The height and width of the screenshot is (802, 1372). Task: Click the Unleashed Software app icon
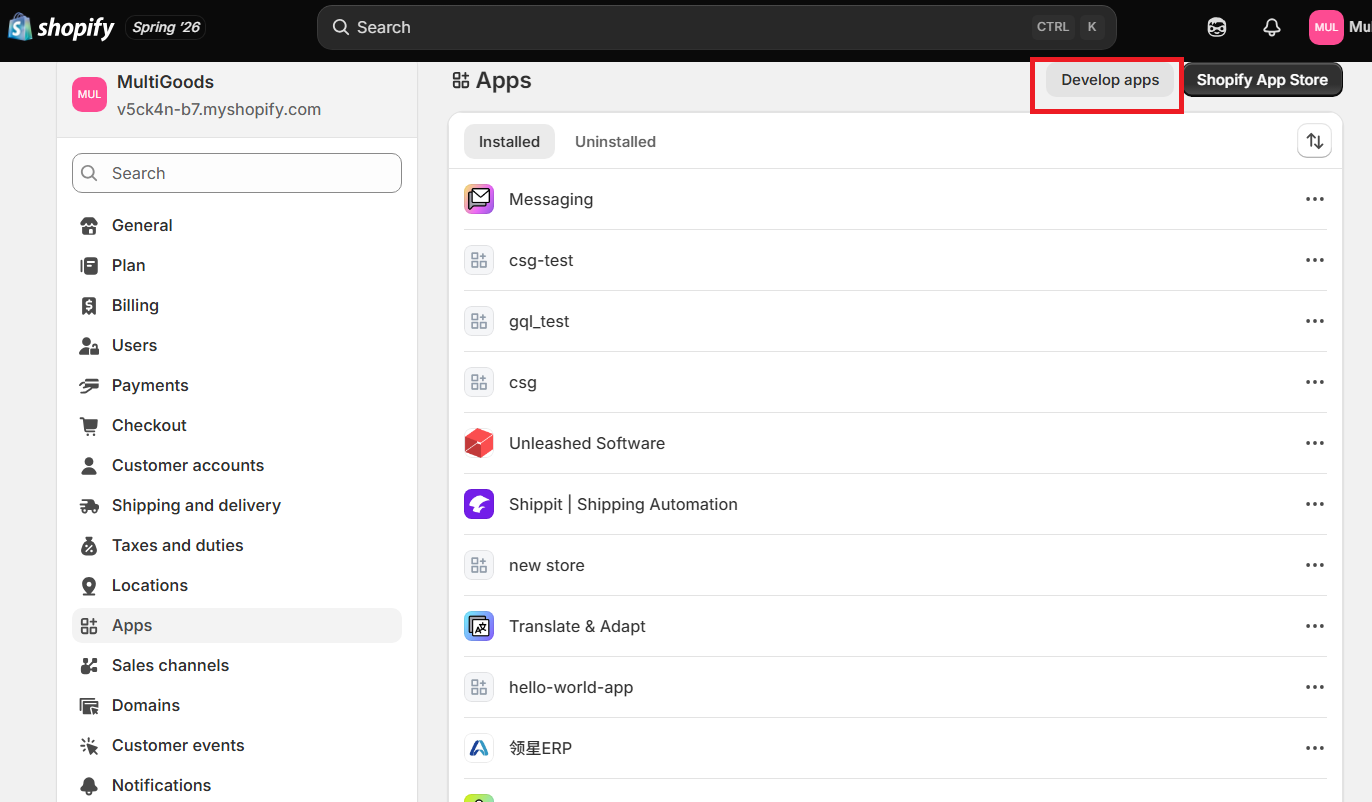[x=479, y=443]
